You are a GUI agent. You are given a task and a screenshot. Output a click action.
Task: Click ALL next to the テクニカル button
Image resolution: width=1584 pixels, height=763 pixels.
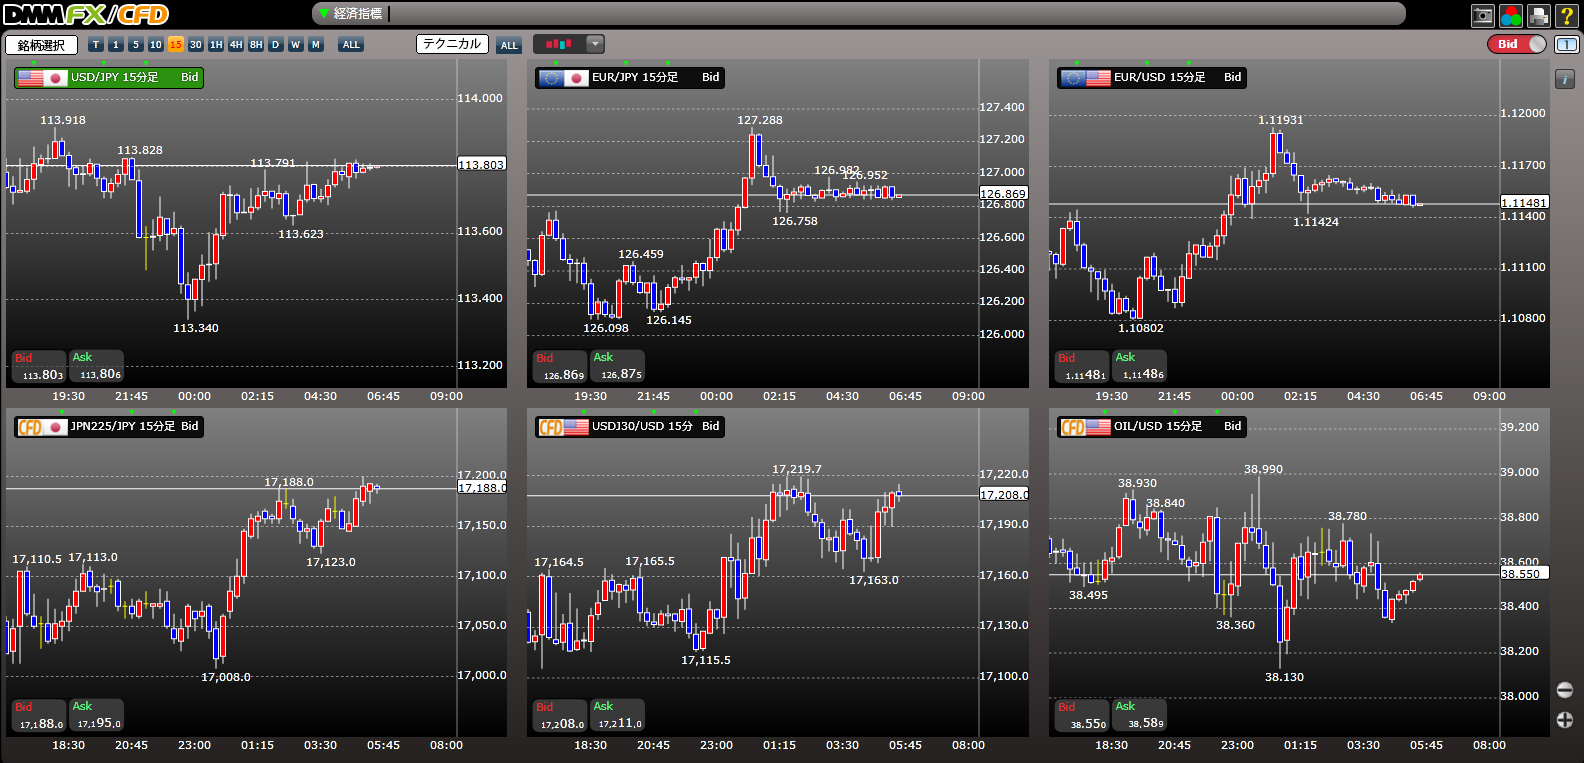(x=509, y=45)
